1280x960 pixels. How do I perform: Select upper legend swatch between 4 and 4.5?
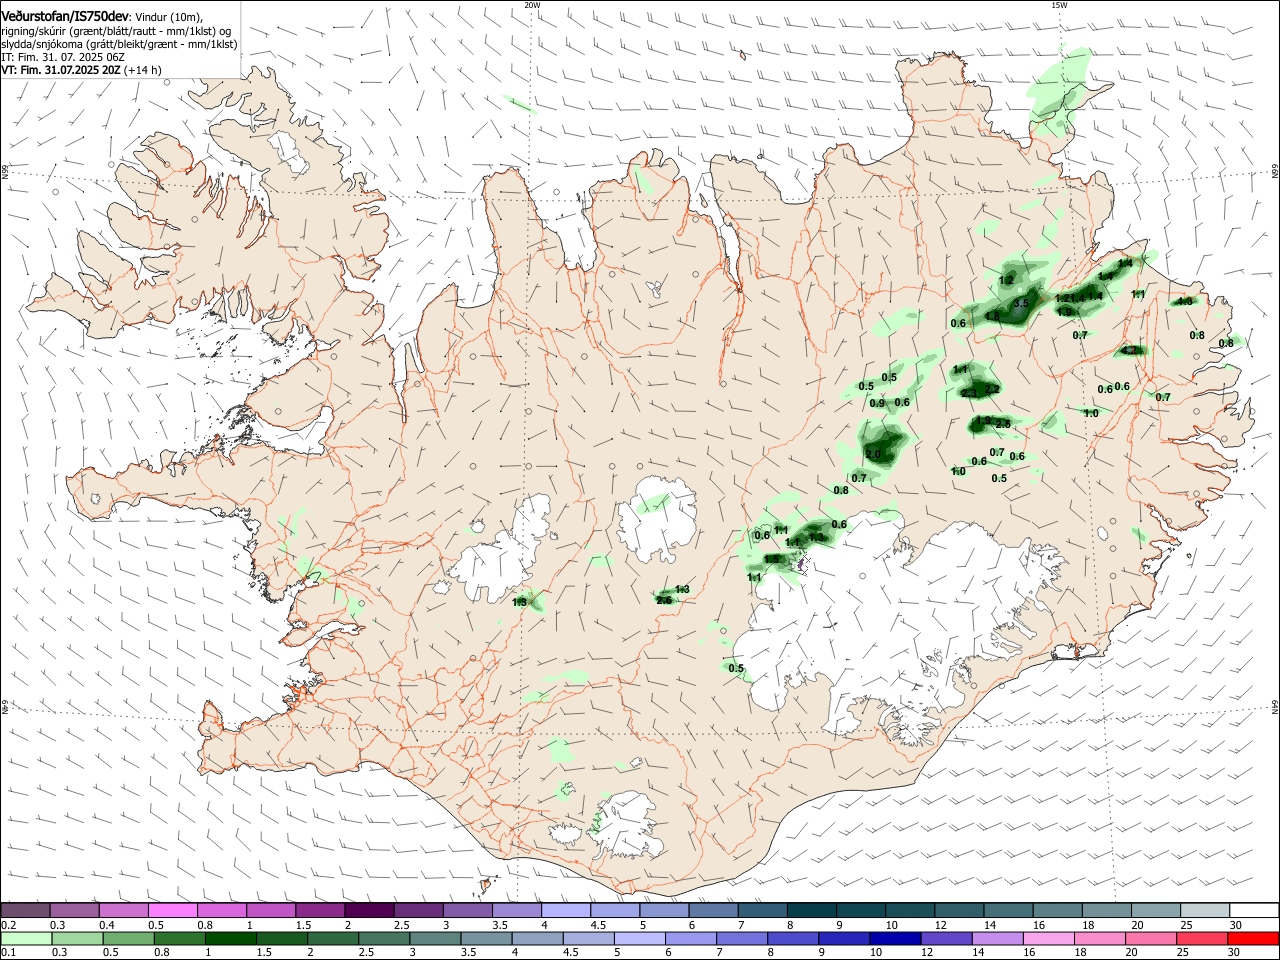[565, 911]
